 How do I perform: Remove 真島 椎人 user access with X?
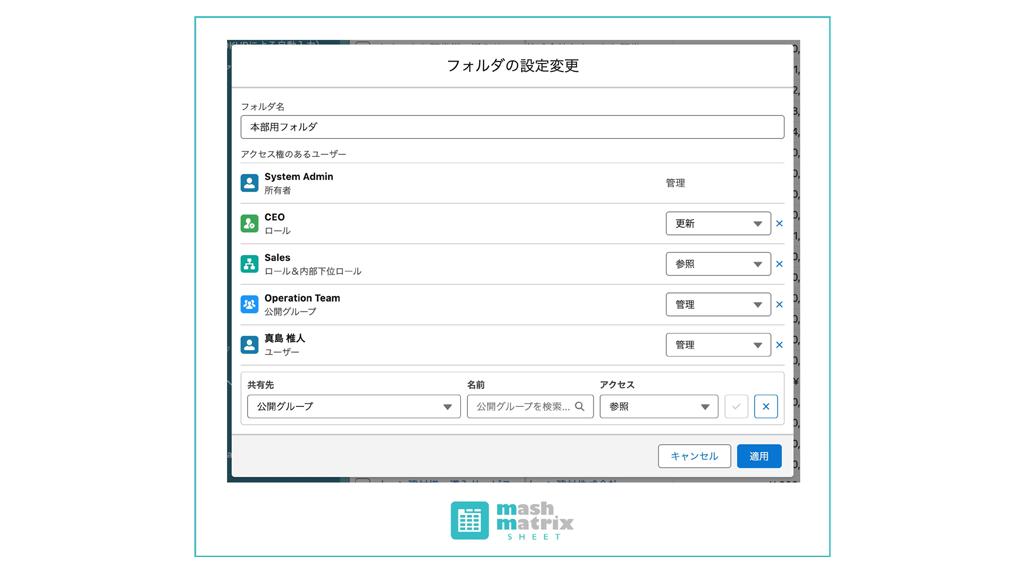click(780, 345)
